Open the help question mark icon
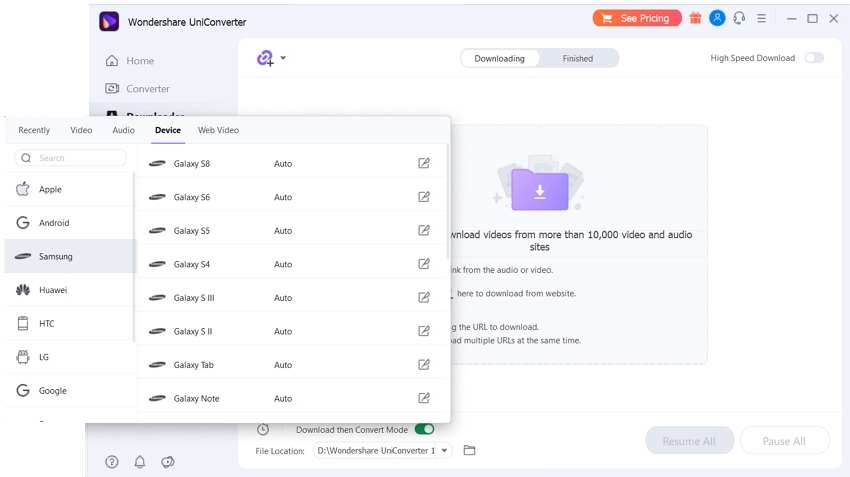This screenshot has width=850, height=477. point(112,462)
